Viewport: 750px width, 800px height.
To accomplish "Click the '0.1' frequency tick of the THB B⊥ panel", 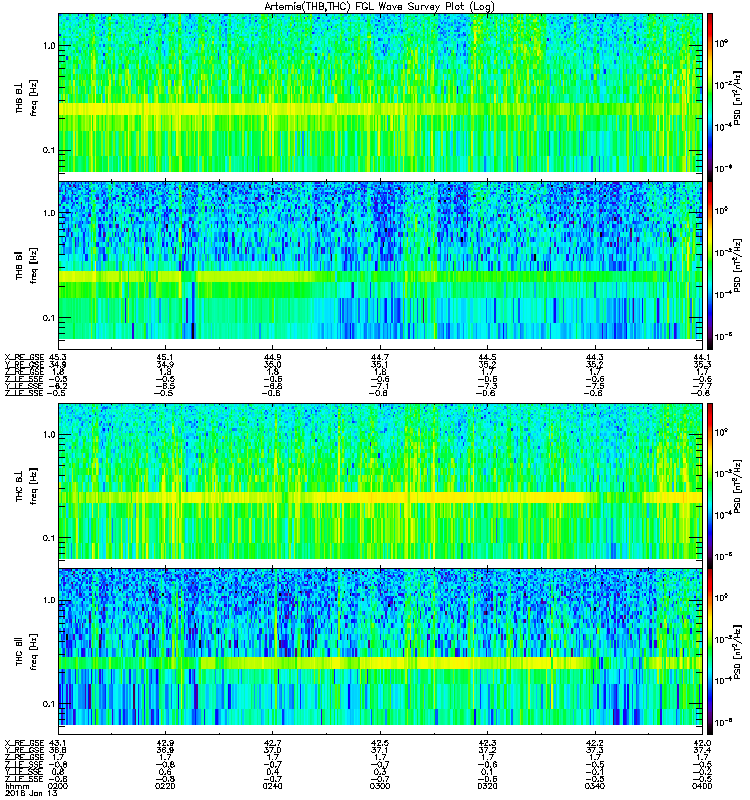I will tap(49, 151).
